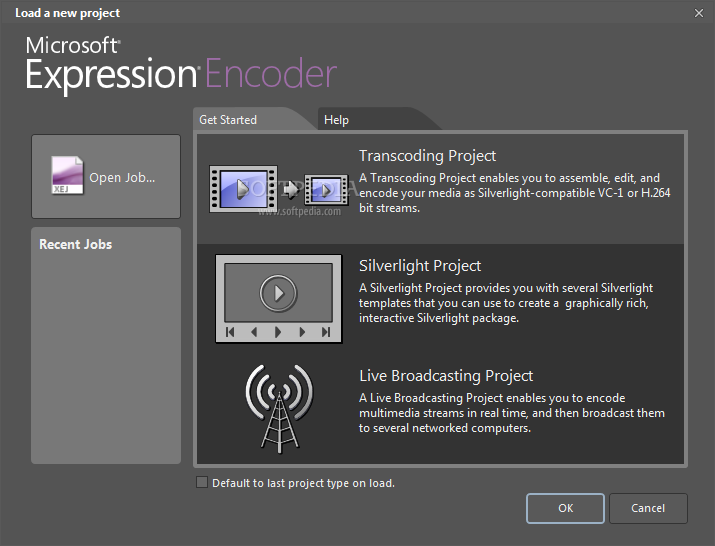Choose the Live Broadcasting Project title
715x546 pixels.
pyautogui.click(x=446, y=376)
